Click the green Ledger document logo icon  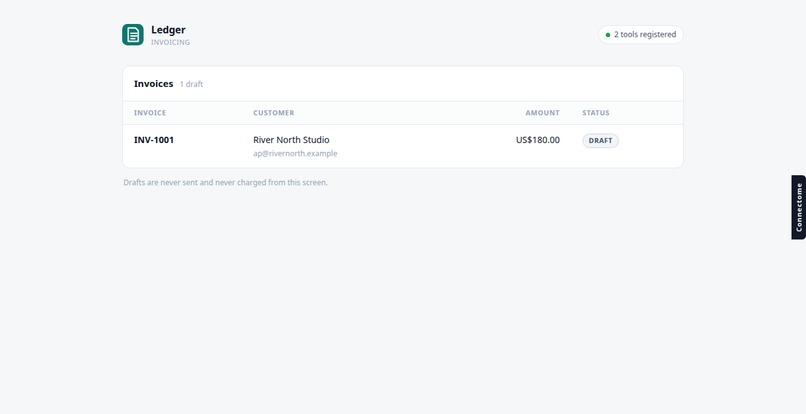tap(133, 34)
